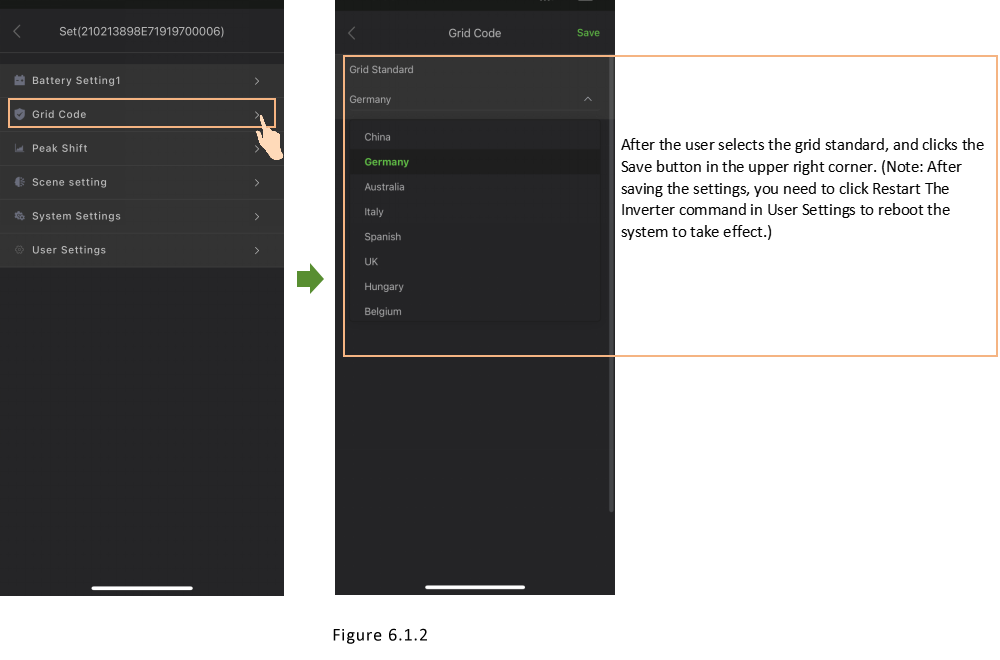
Task: Choose Belgium grid standard option
Action: (382, 312)
